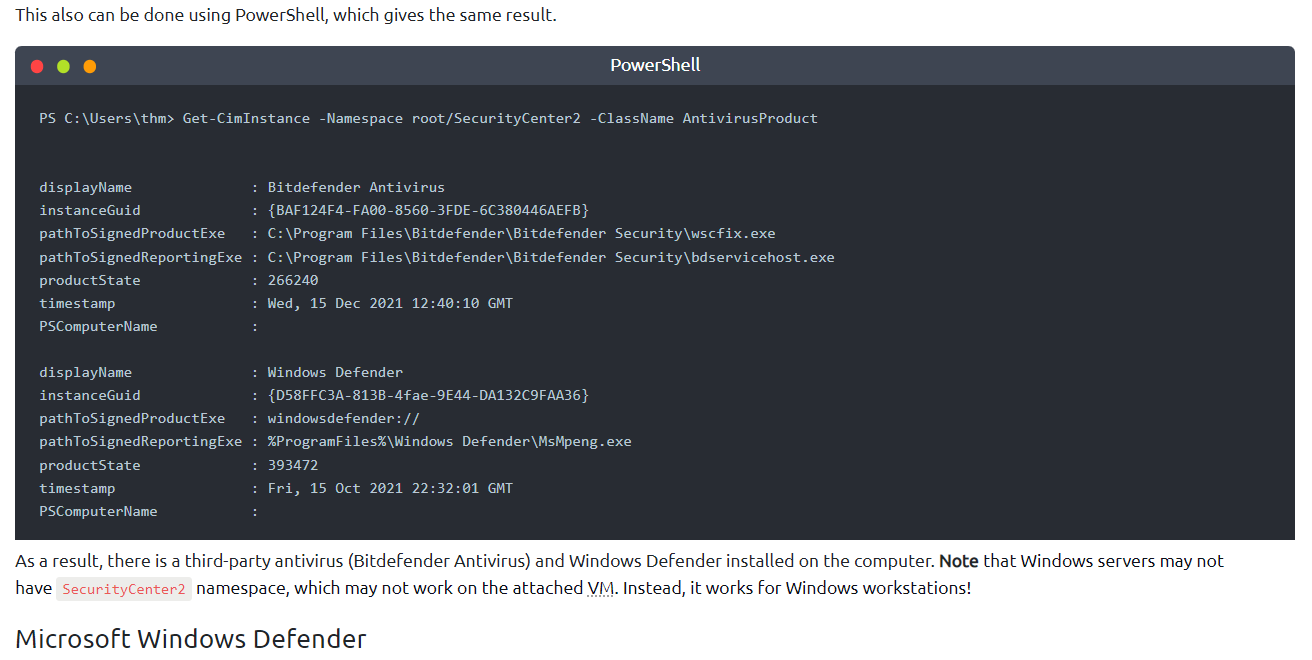Select the productState value 266240
The width and height of the screenshot is (1312, 660).
293,280
